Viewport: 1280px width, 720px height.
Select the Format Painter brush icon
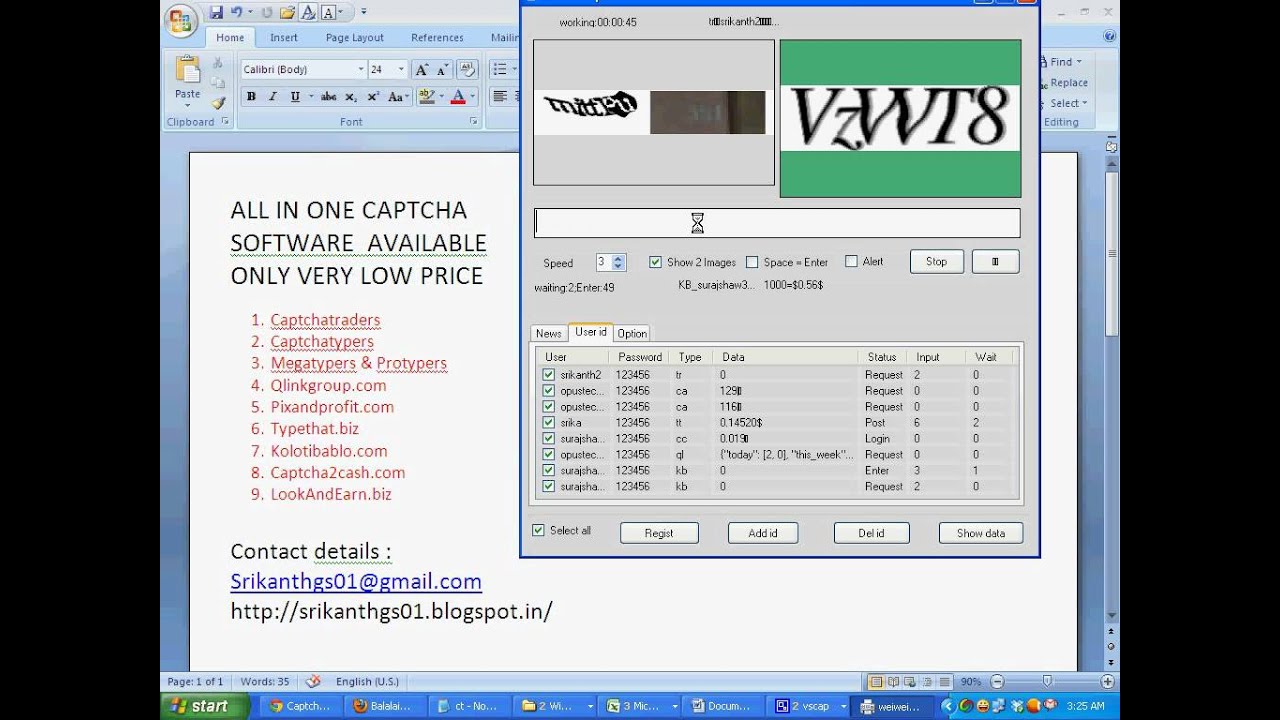(217, 102)
